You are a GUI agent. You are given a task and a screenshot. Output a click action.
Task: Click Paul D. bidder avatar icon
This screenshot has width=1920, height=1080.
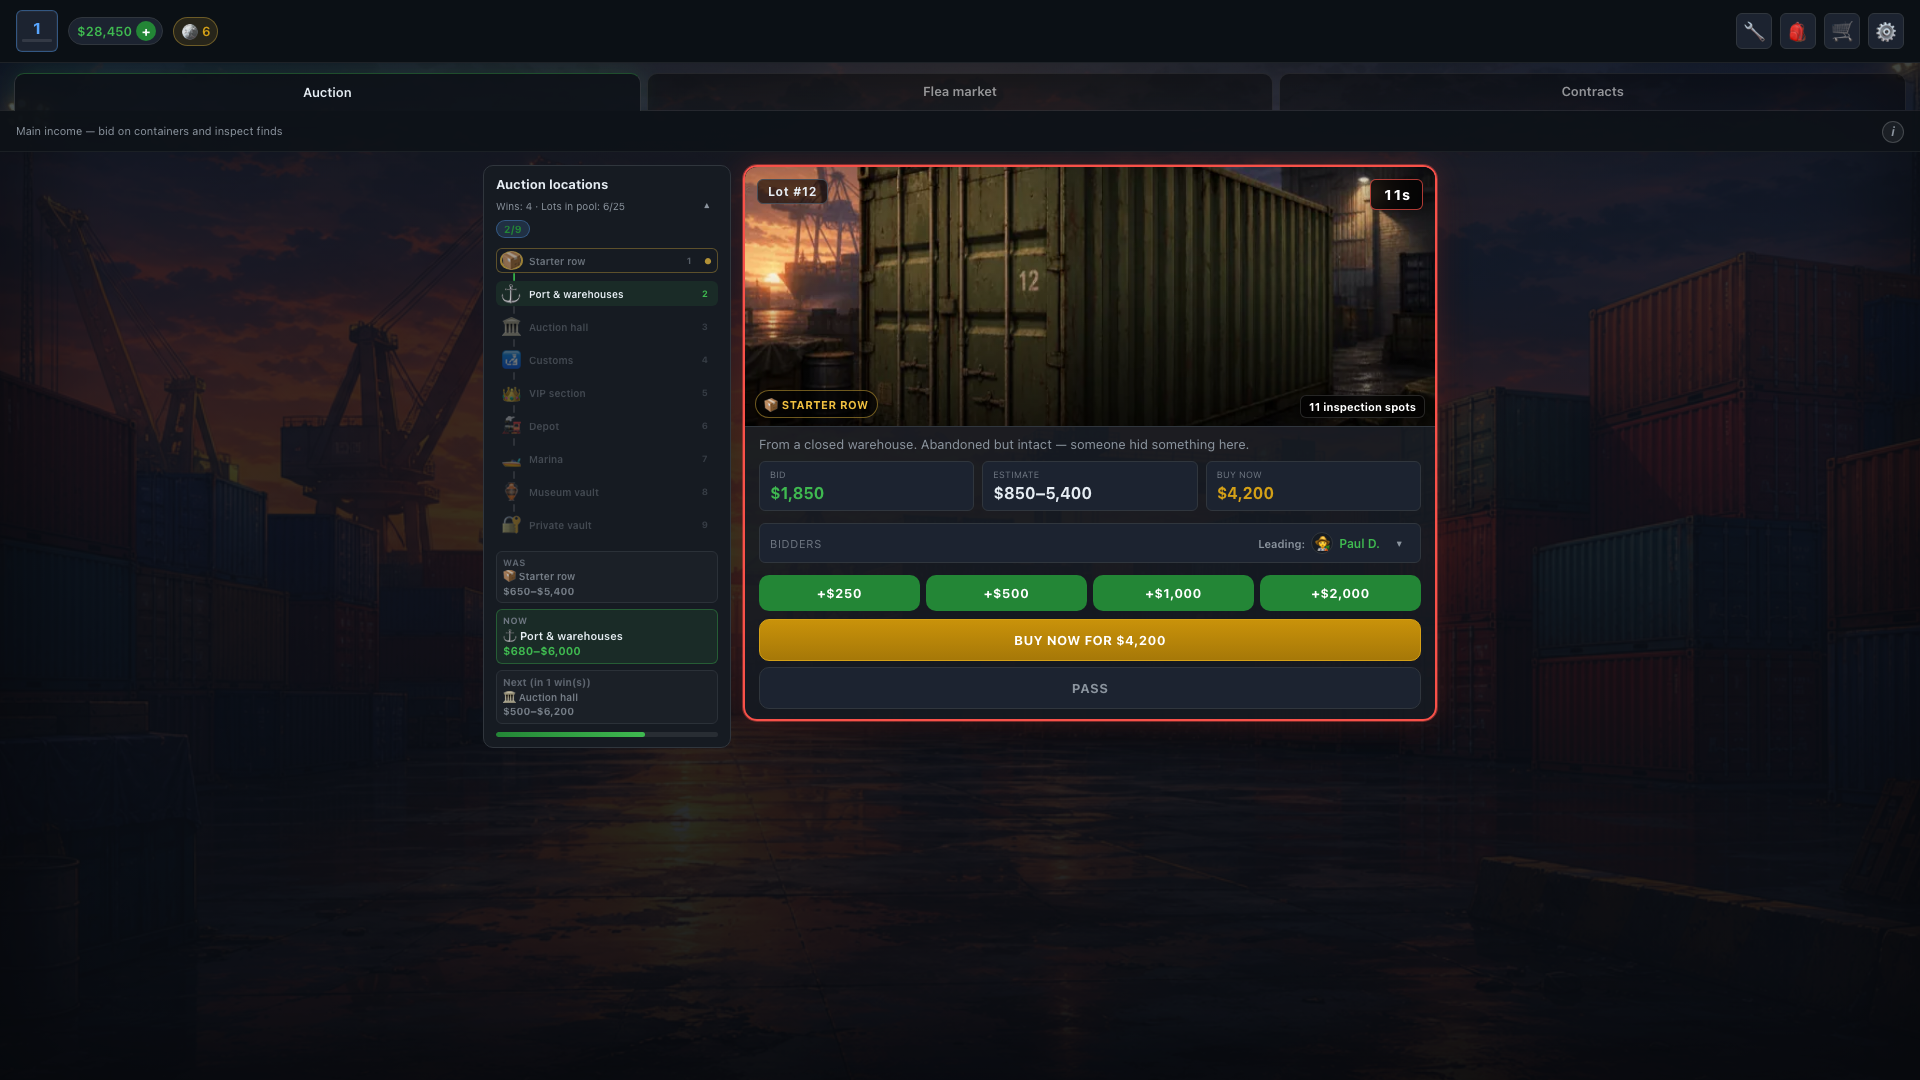(1322, 544)
